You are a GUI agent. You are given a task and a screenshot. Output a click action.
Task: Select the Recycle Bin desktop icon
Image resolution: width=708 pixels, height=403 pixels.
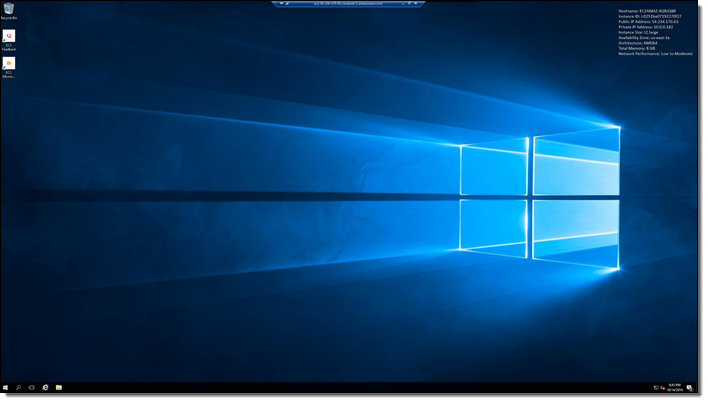(9, 10)
